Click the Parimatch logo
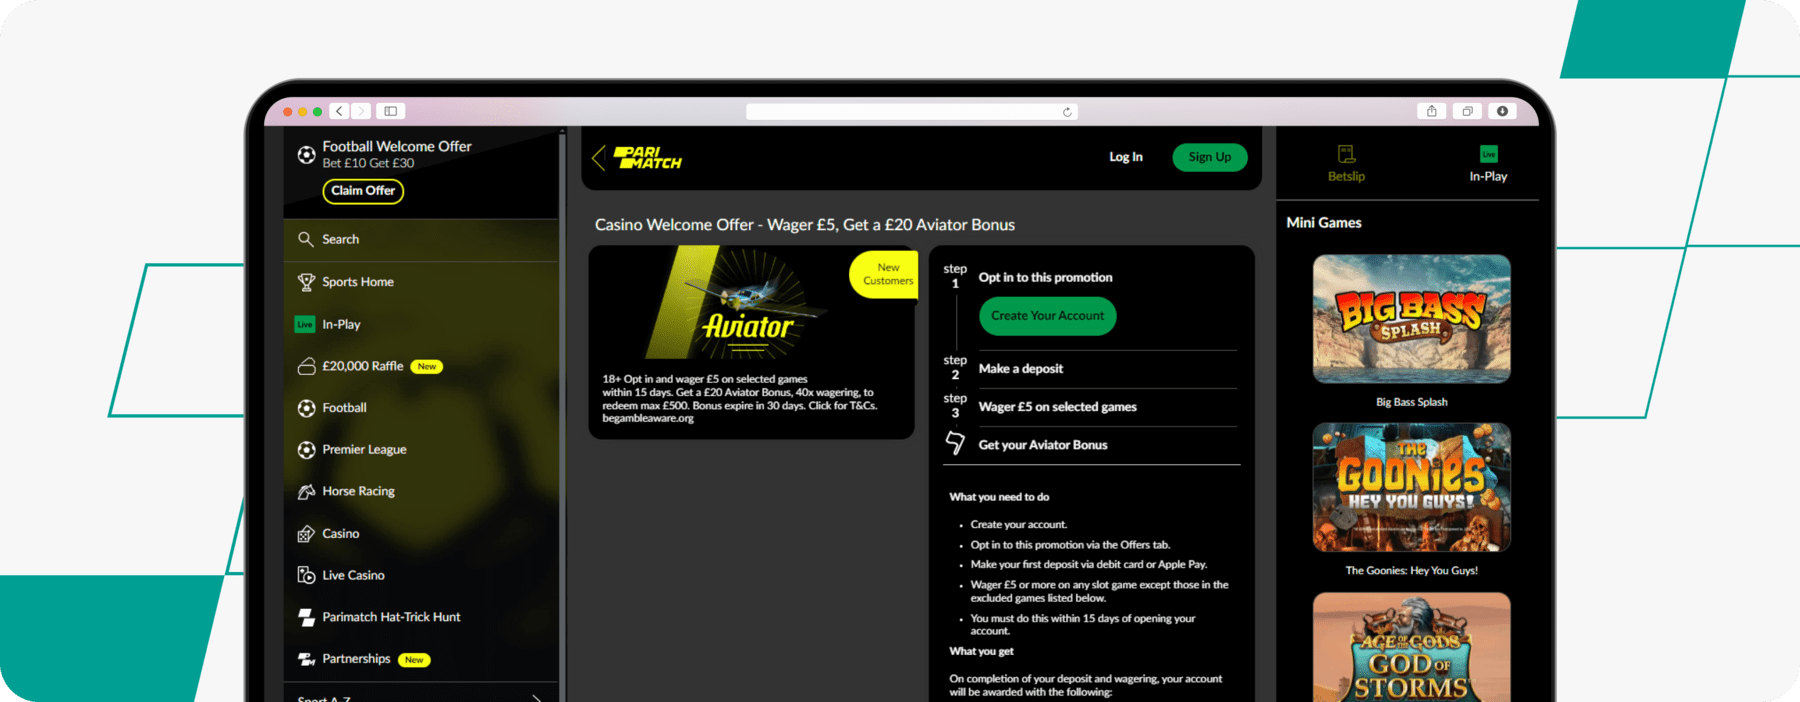The image size is (1800, 702). click(648, 157)
